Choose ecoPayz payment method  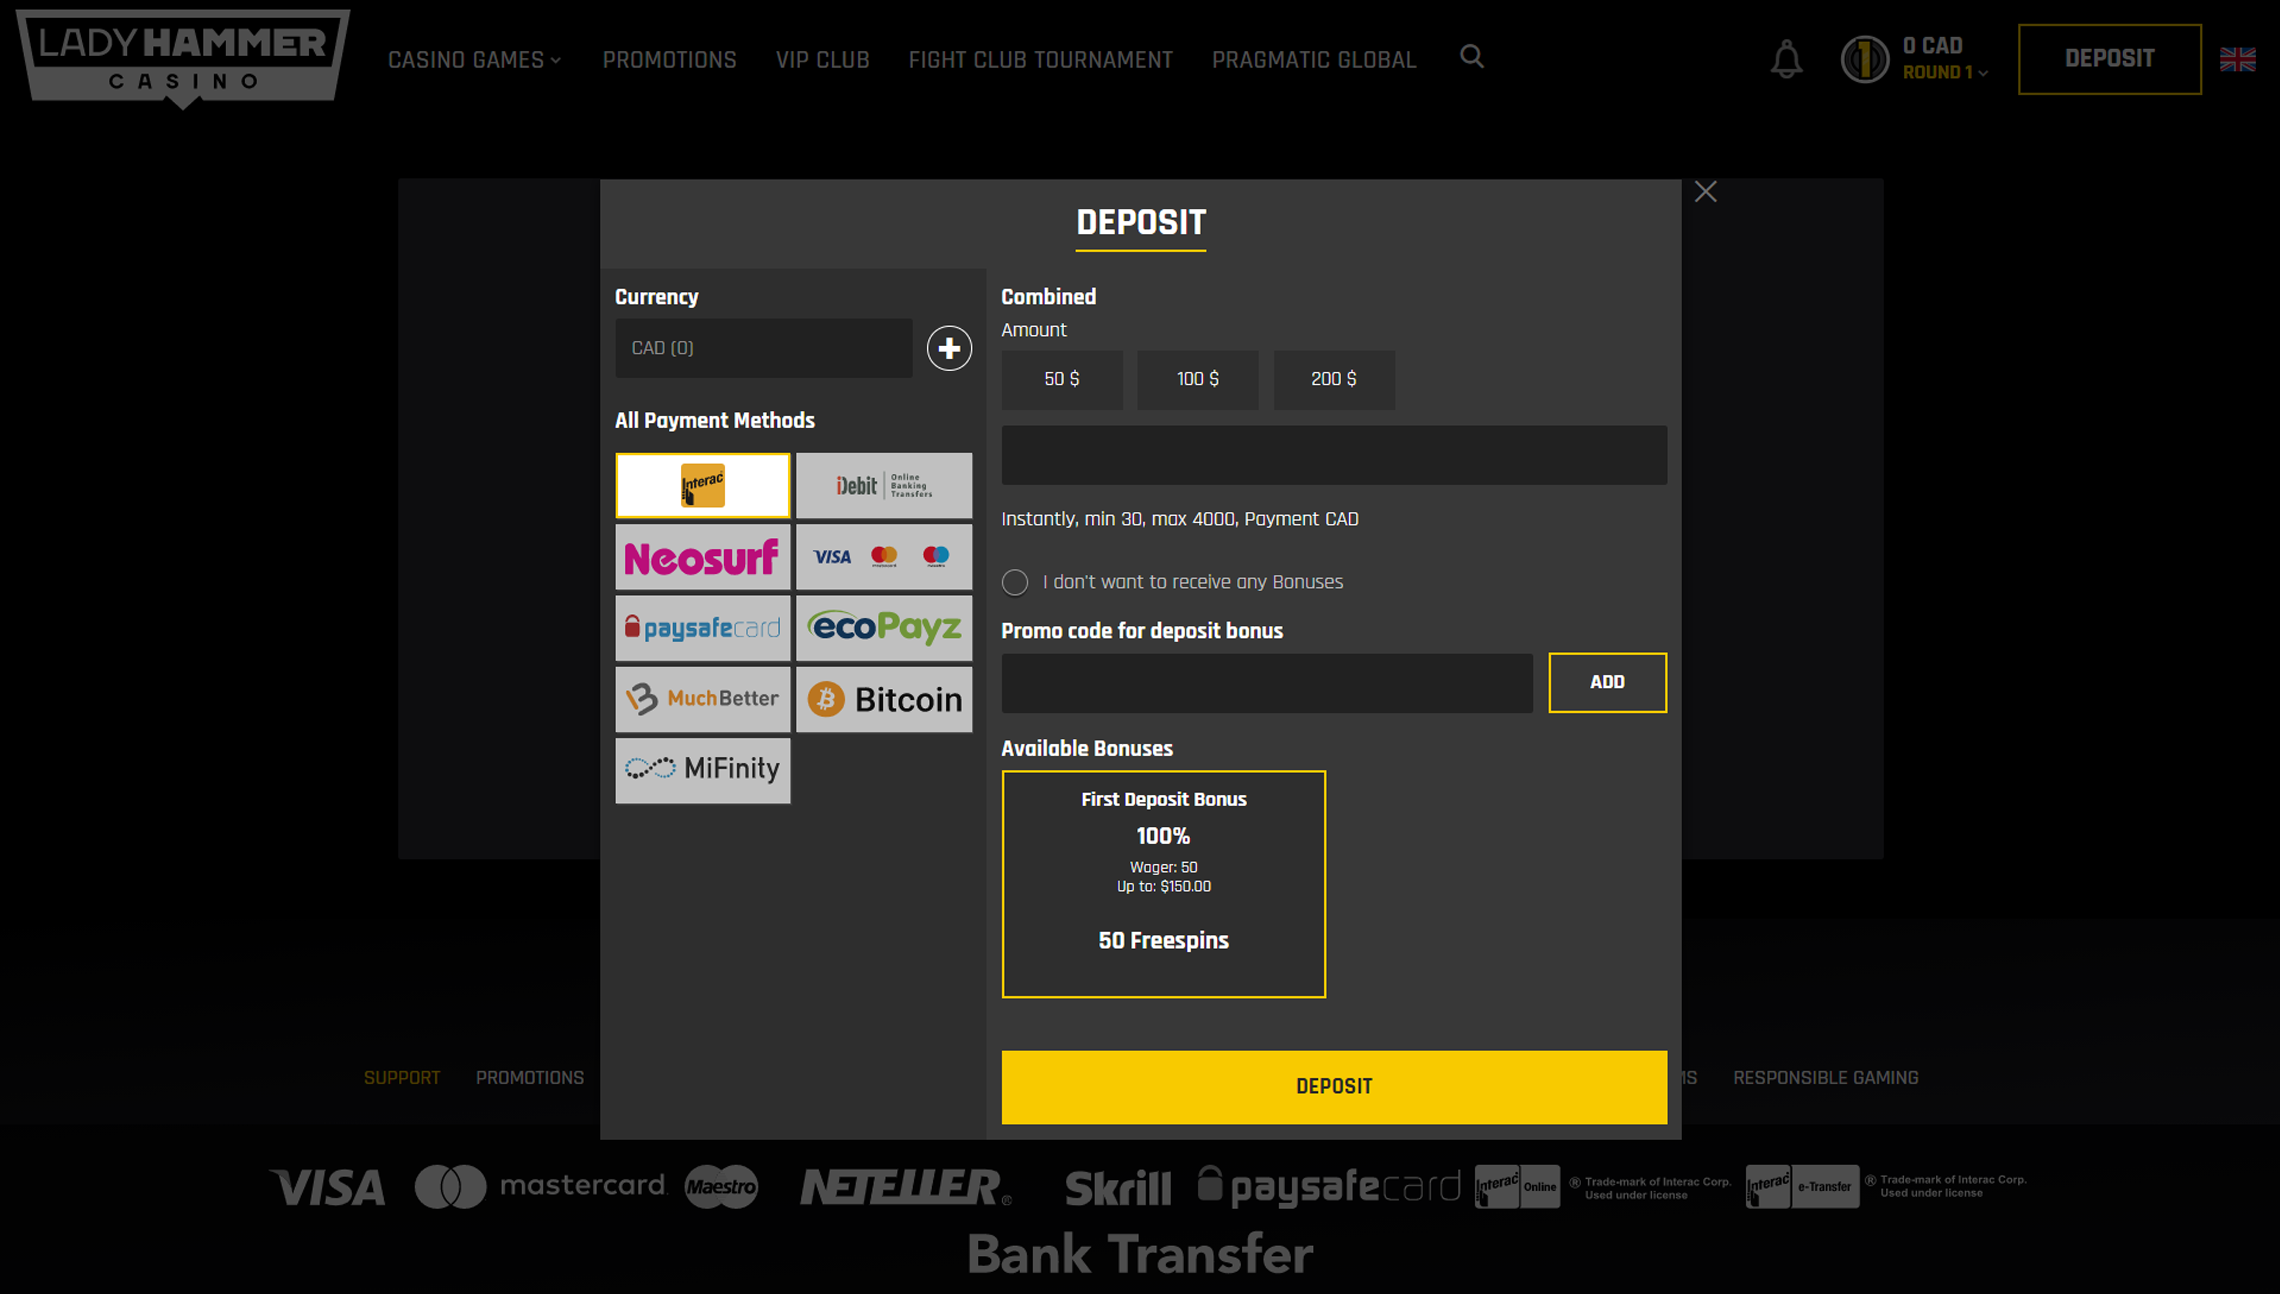point(883,628)
